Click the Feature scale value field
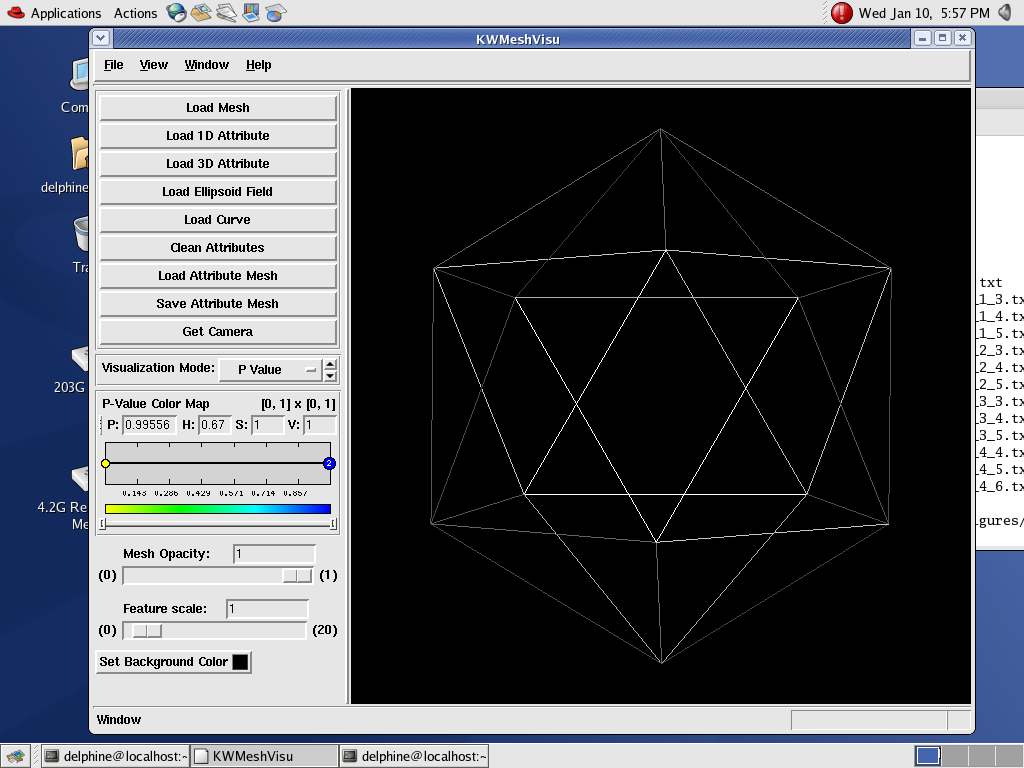The image size is (1024, 768). 266,609
